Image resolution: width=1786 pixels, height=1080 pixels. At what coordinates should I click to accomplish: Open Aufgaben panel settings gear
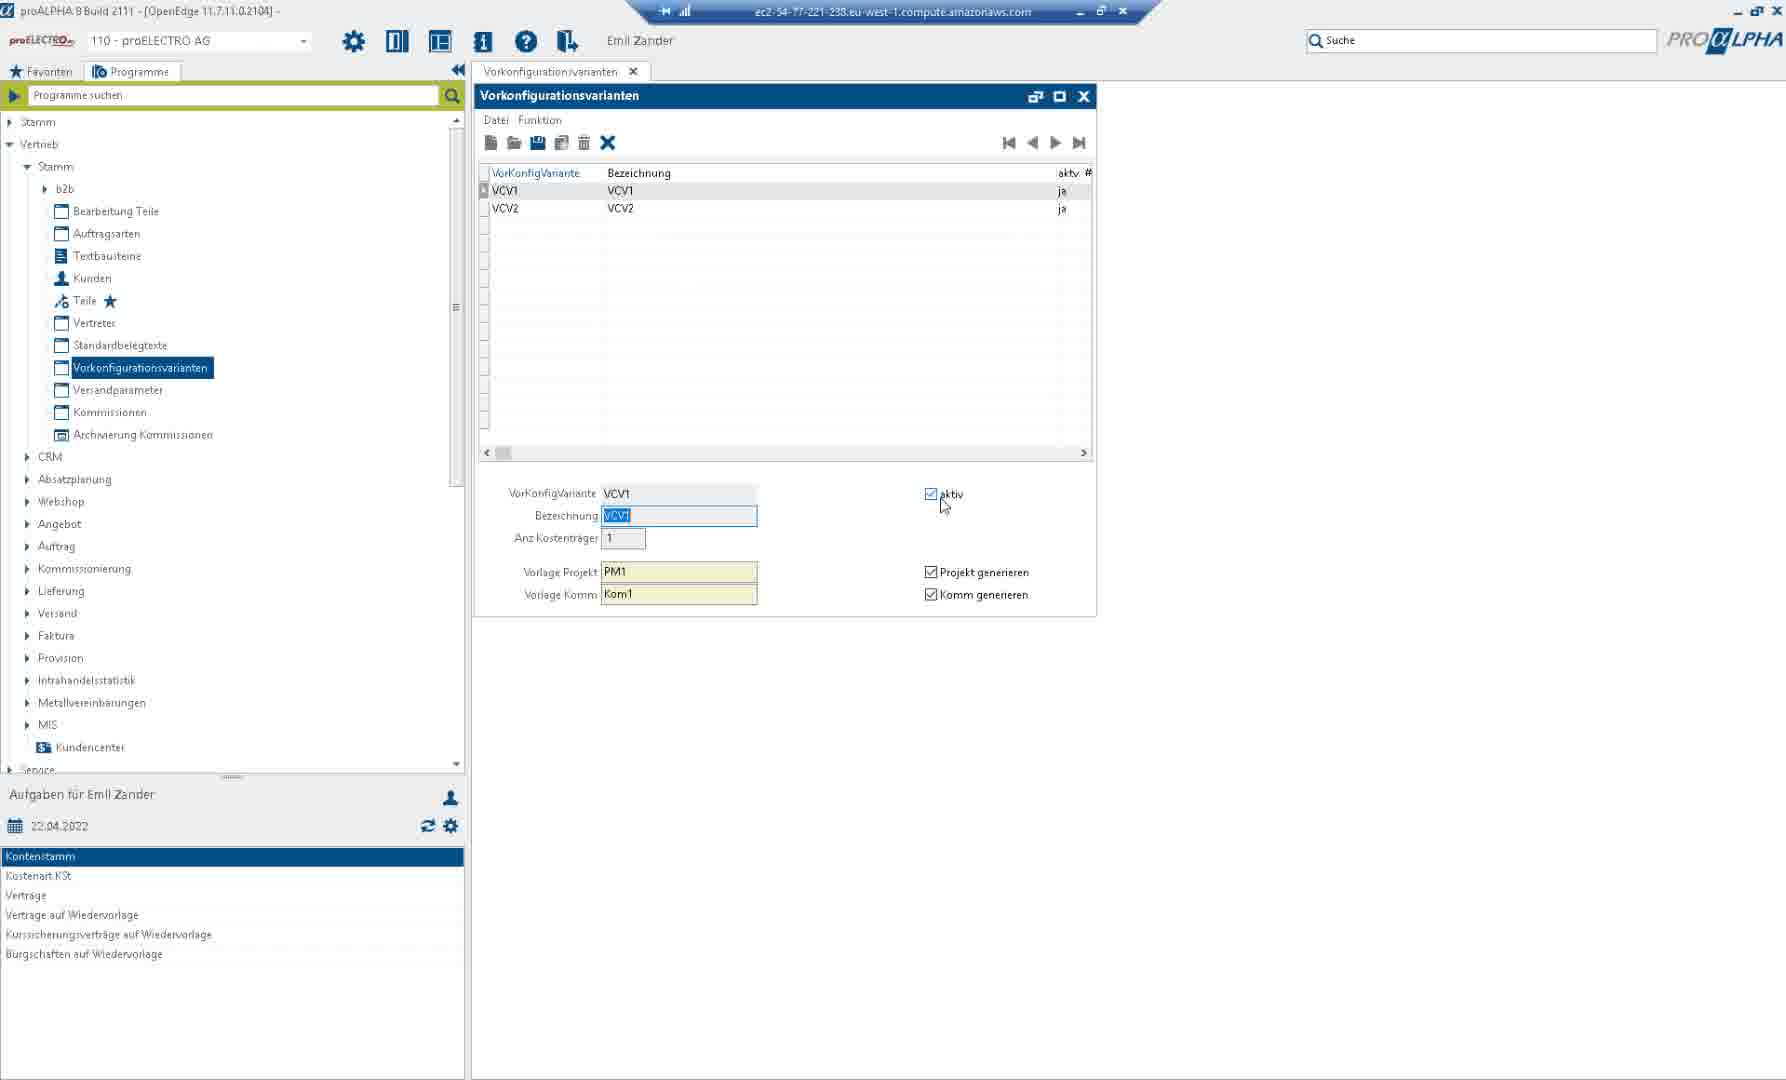[x=451, y=826]
